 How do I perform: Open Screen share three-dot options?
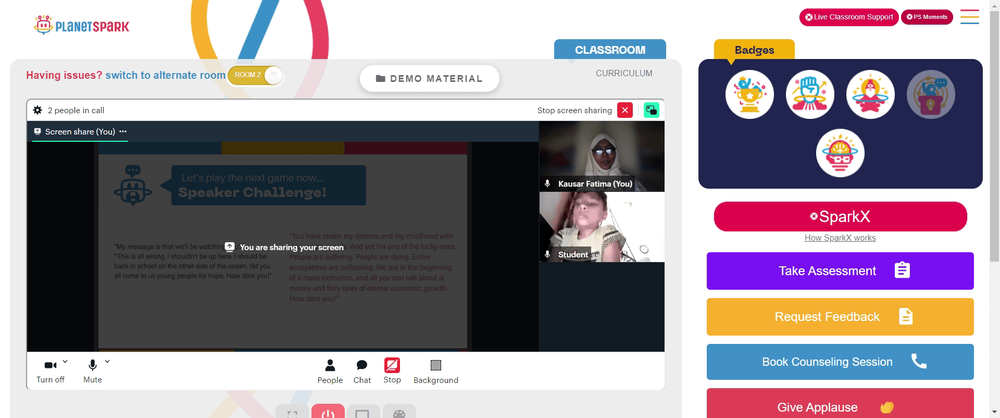tap(123, 131)
